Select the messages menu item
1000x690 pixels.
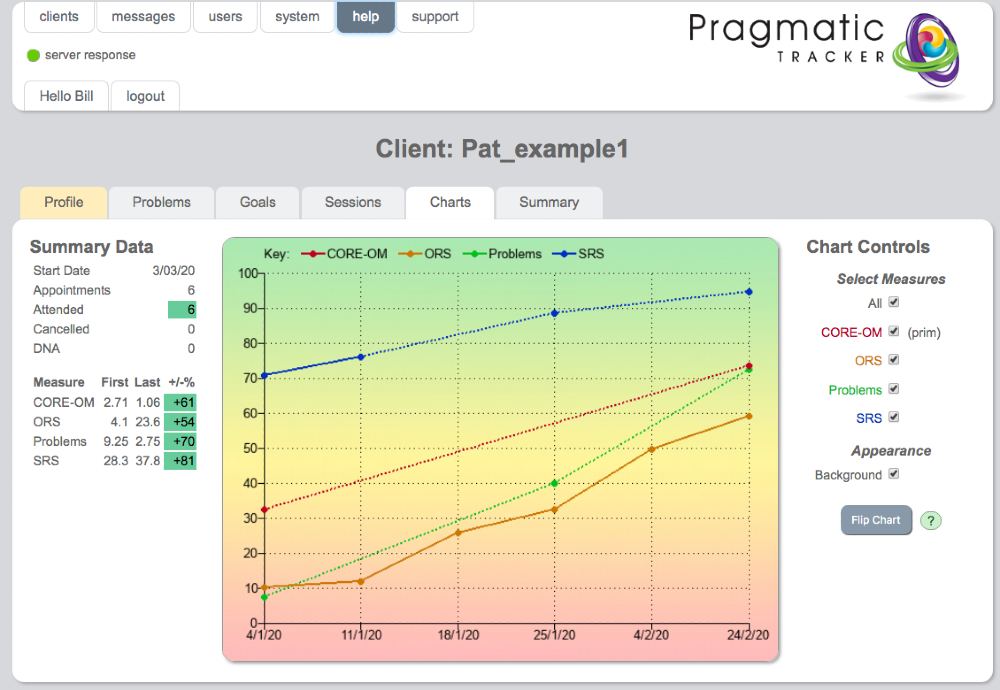(x=143, y=16)
